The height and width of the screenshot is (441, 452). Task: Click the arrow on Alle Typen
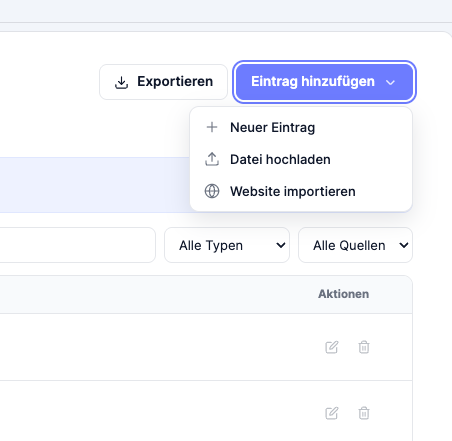coord(281,245)
